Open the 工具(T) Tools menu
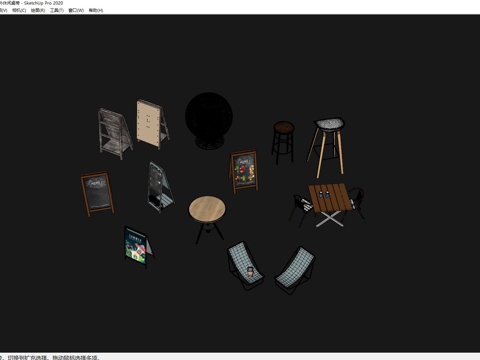The height and width of the screenshot is (360, 480). [x=57, y=10]
